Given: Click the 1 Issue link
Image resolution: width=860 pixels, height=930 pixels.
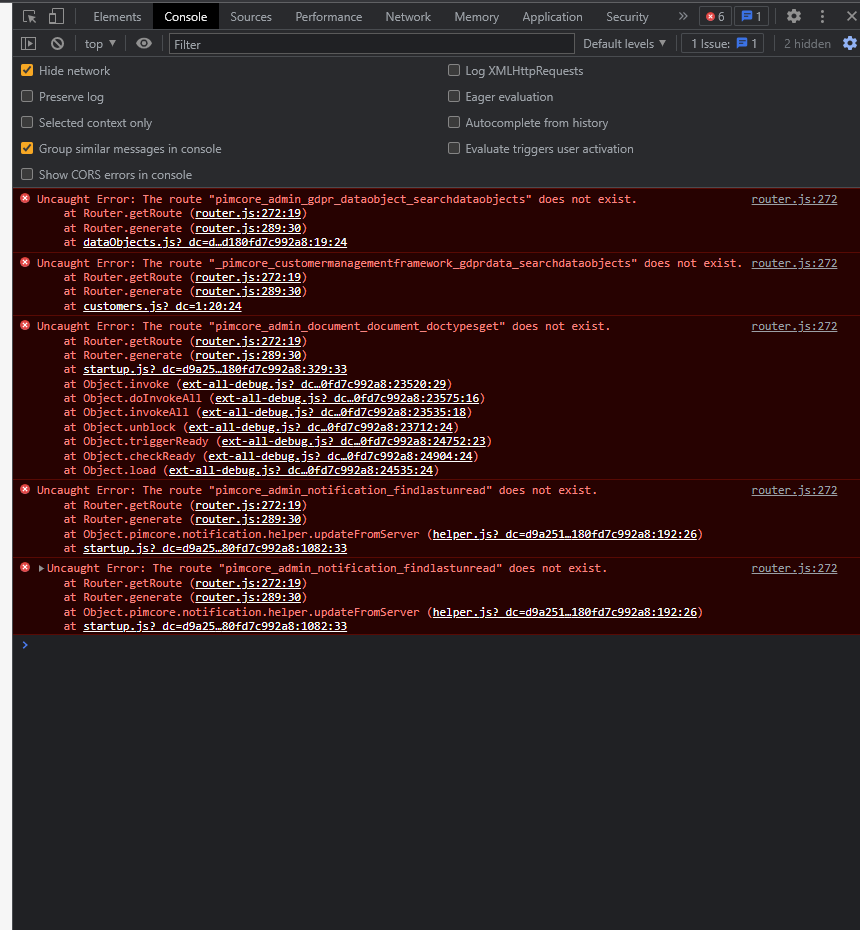Looking at the screenshot, I should coord(722,43).
